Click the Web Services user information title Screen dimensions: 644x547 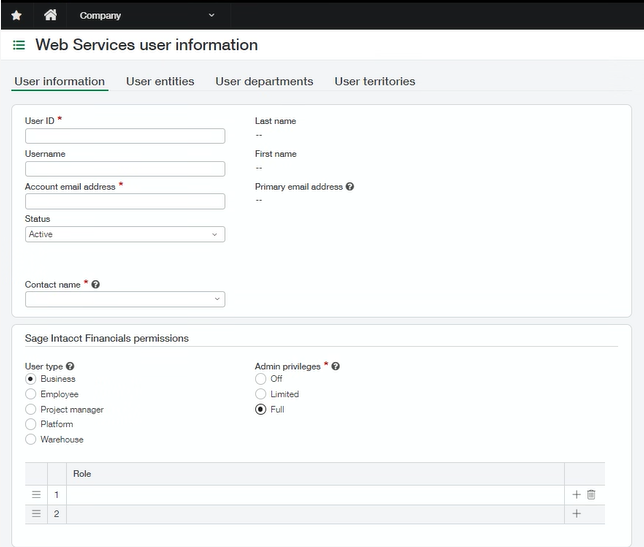[147, 45]
